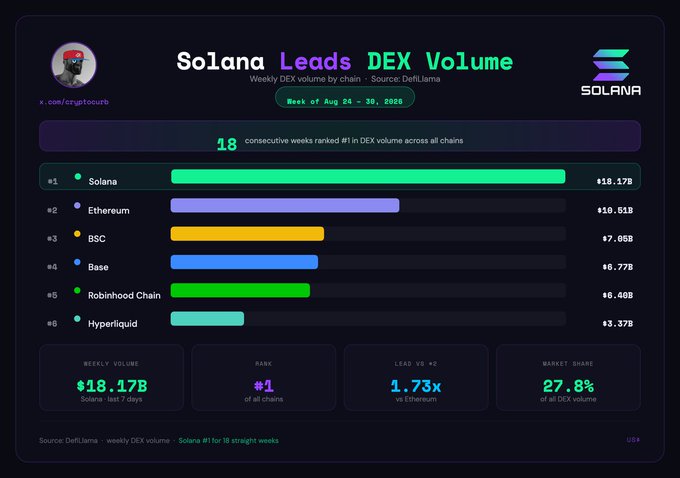Screen dimensions: 680x478
Task: Click the 'consecutive weeks ranked #1' text
Action: pos(354,141)
